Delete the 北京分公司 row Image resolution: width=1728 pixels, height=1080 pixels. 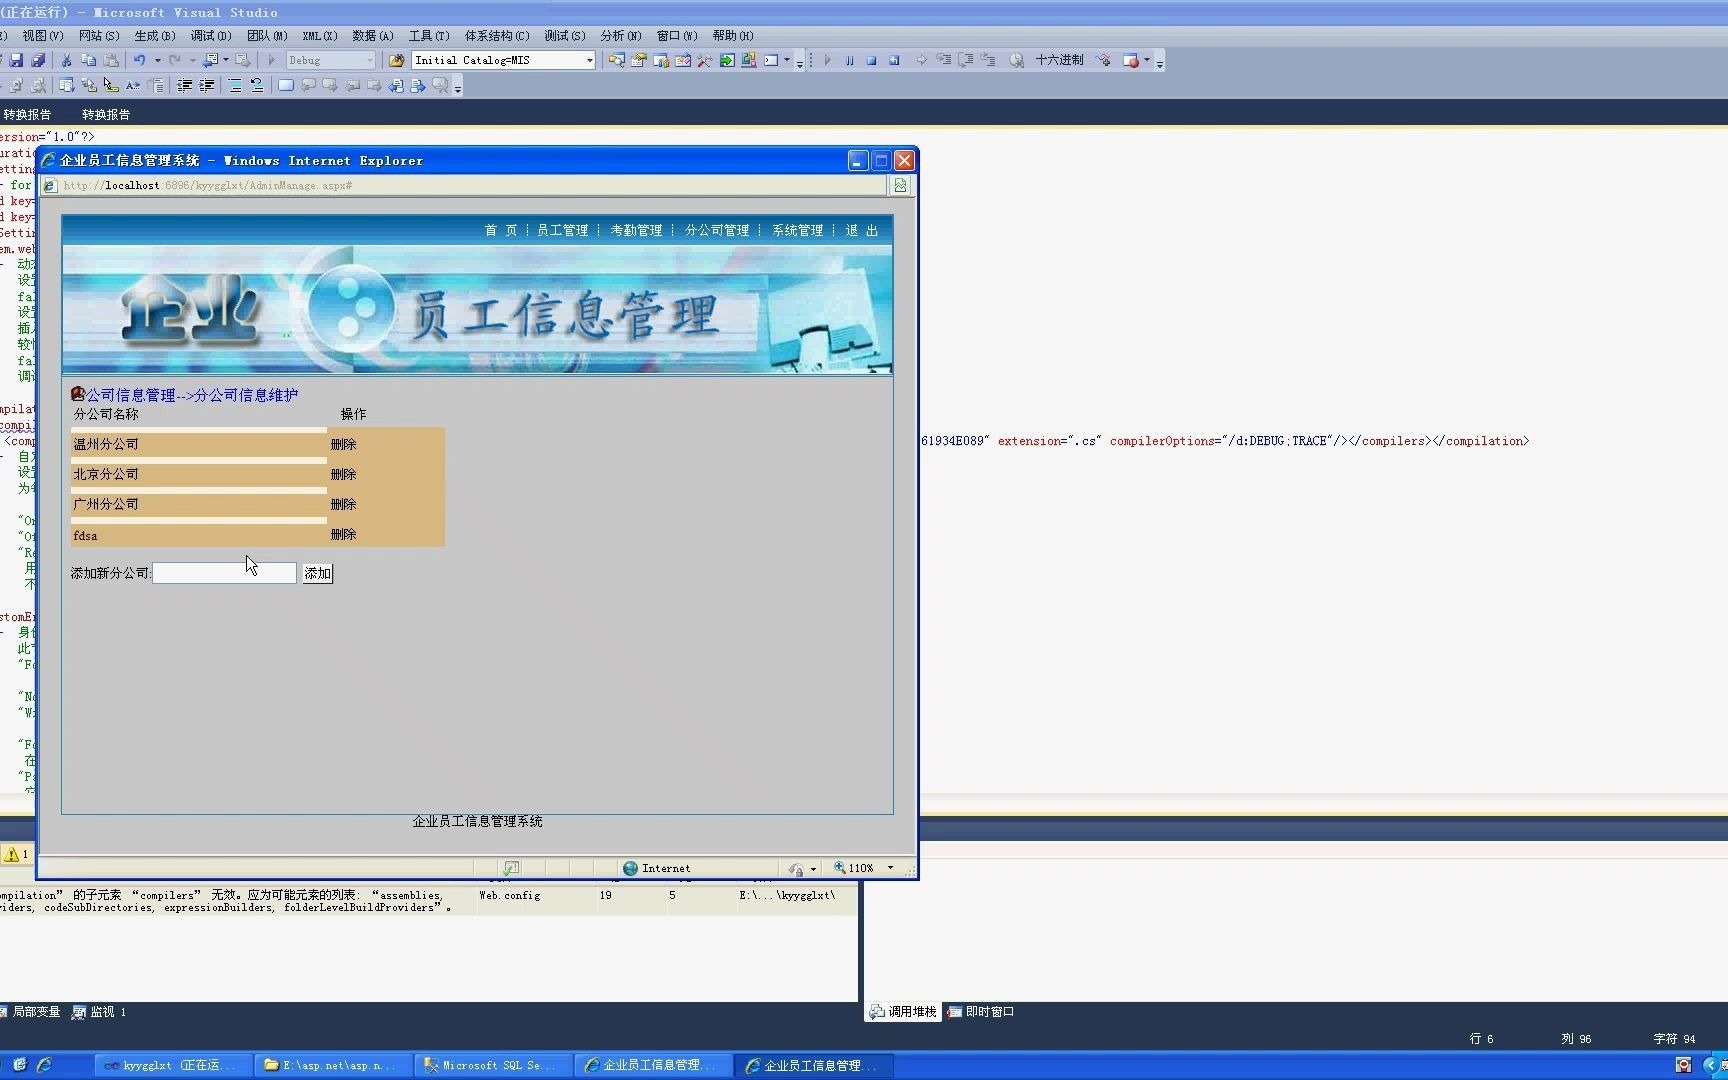tap(343, 474)
